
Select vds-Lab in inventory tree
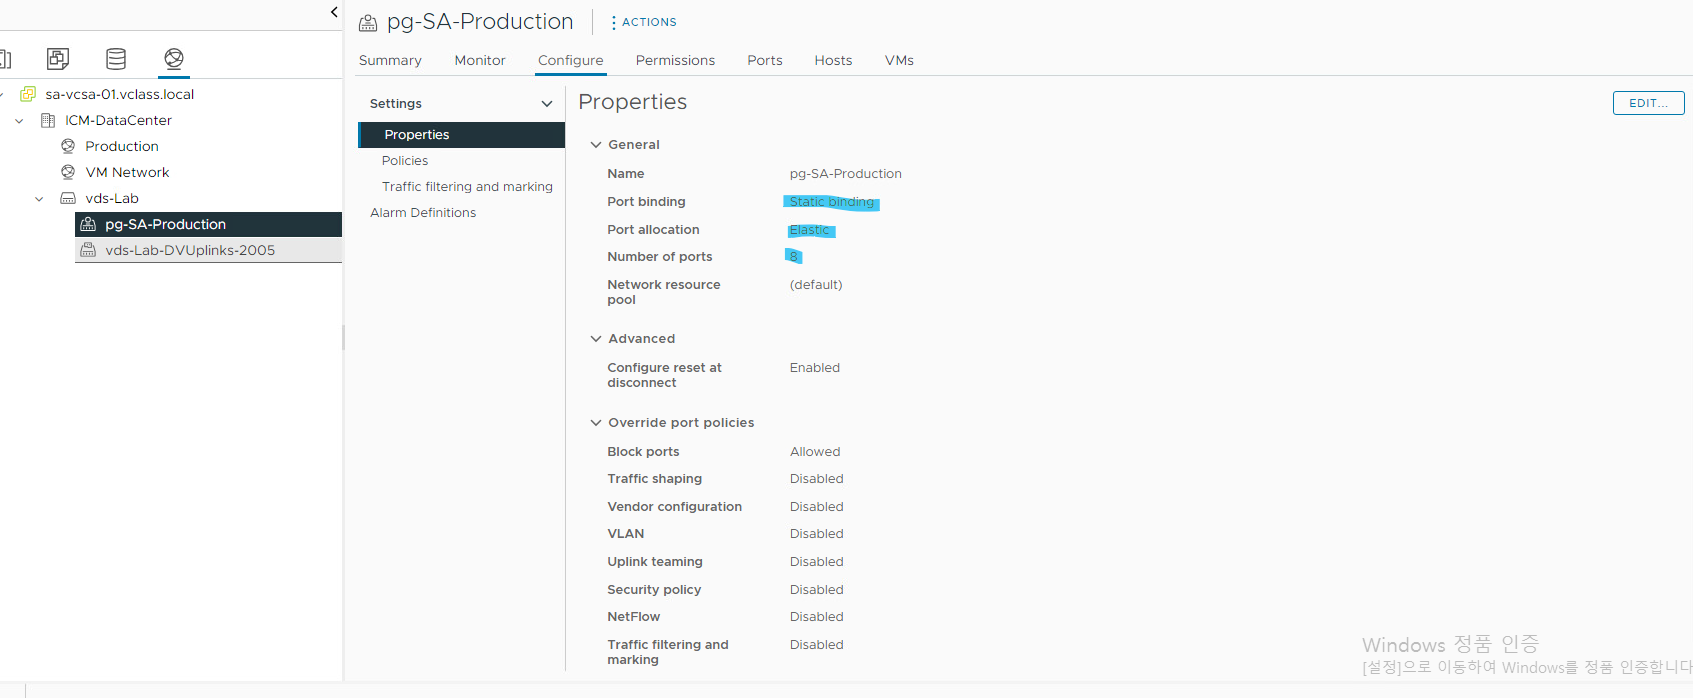tap(112, 198)
